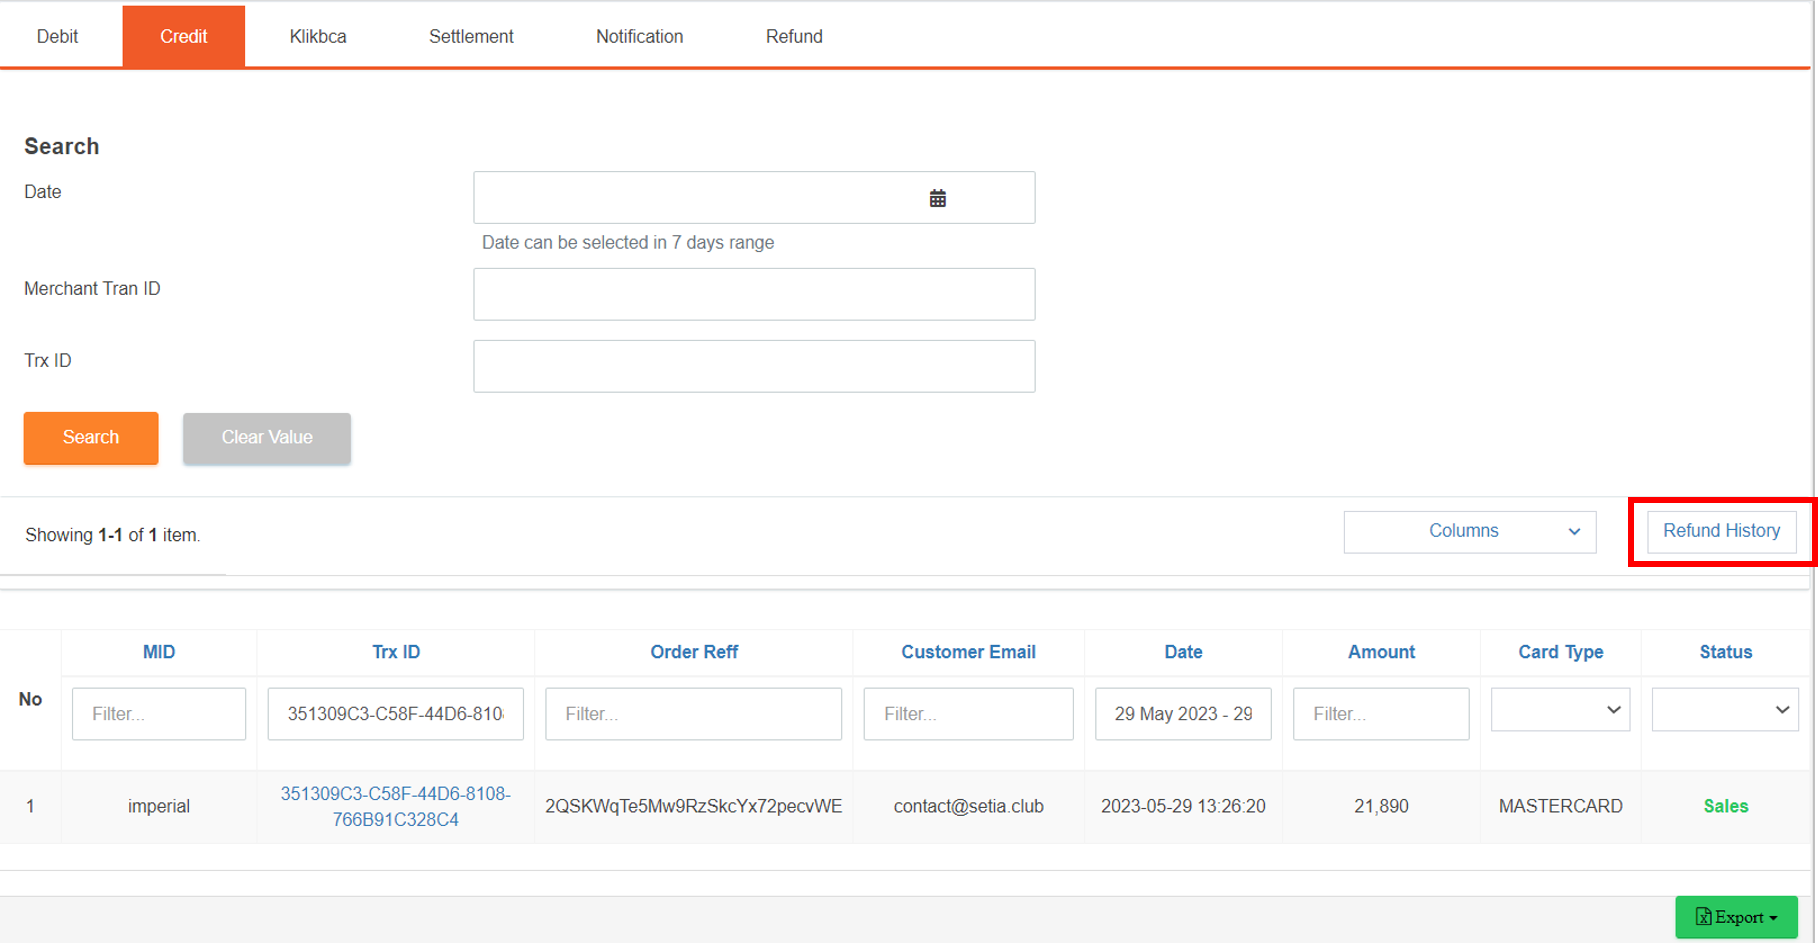The height and width of the screenshot is (943, 1818).
Task: Expand the Card Type filter dropdown
Action: (x=1560, y=710)
